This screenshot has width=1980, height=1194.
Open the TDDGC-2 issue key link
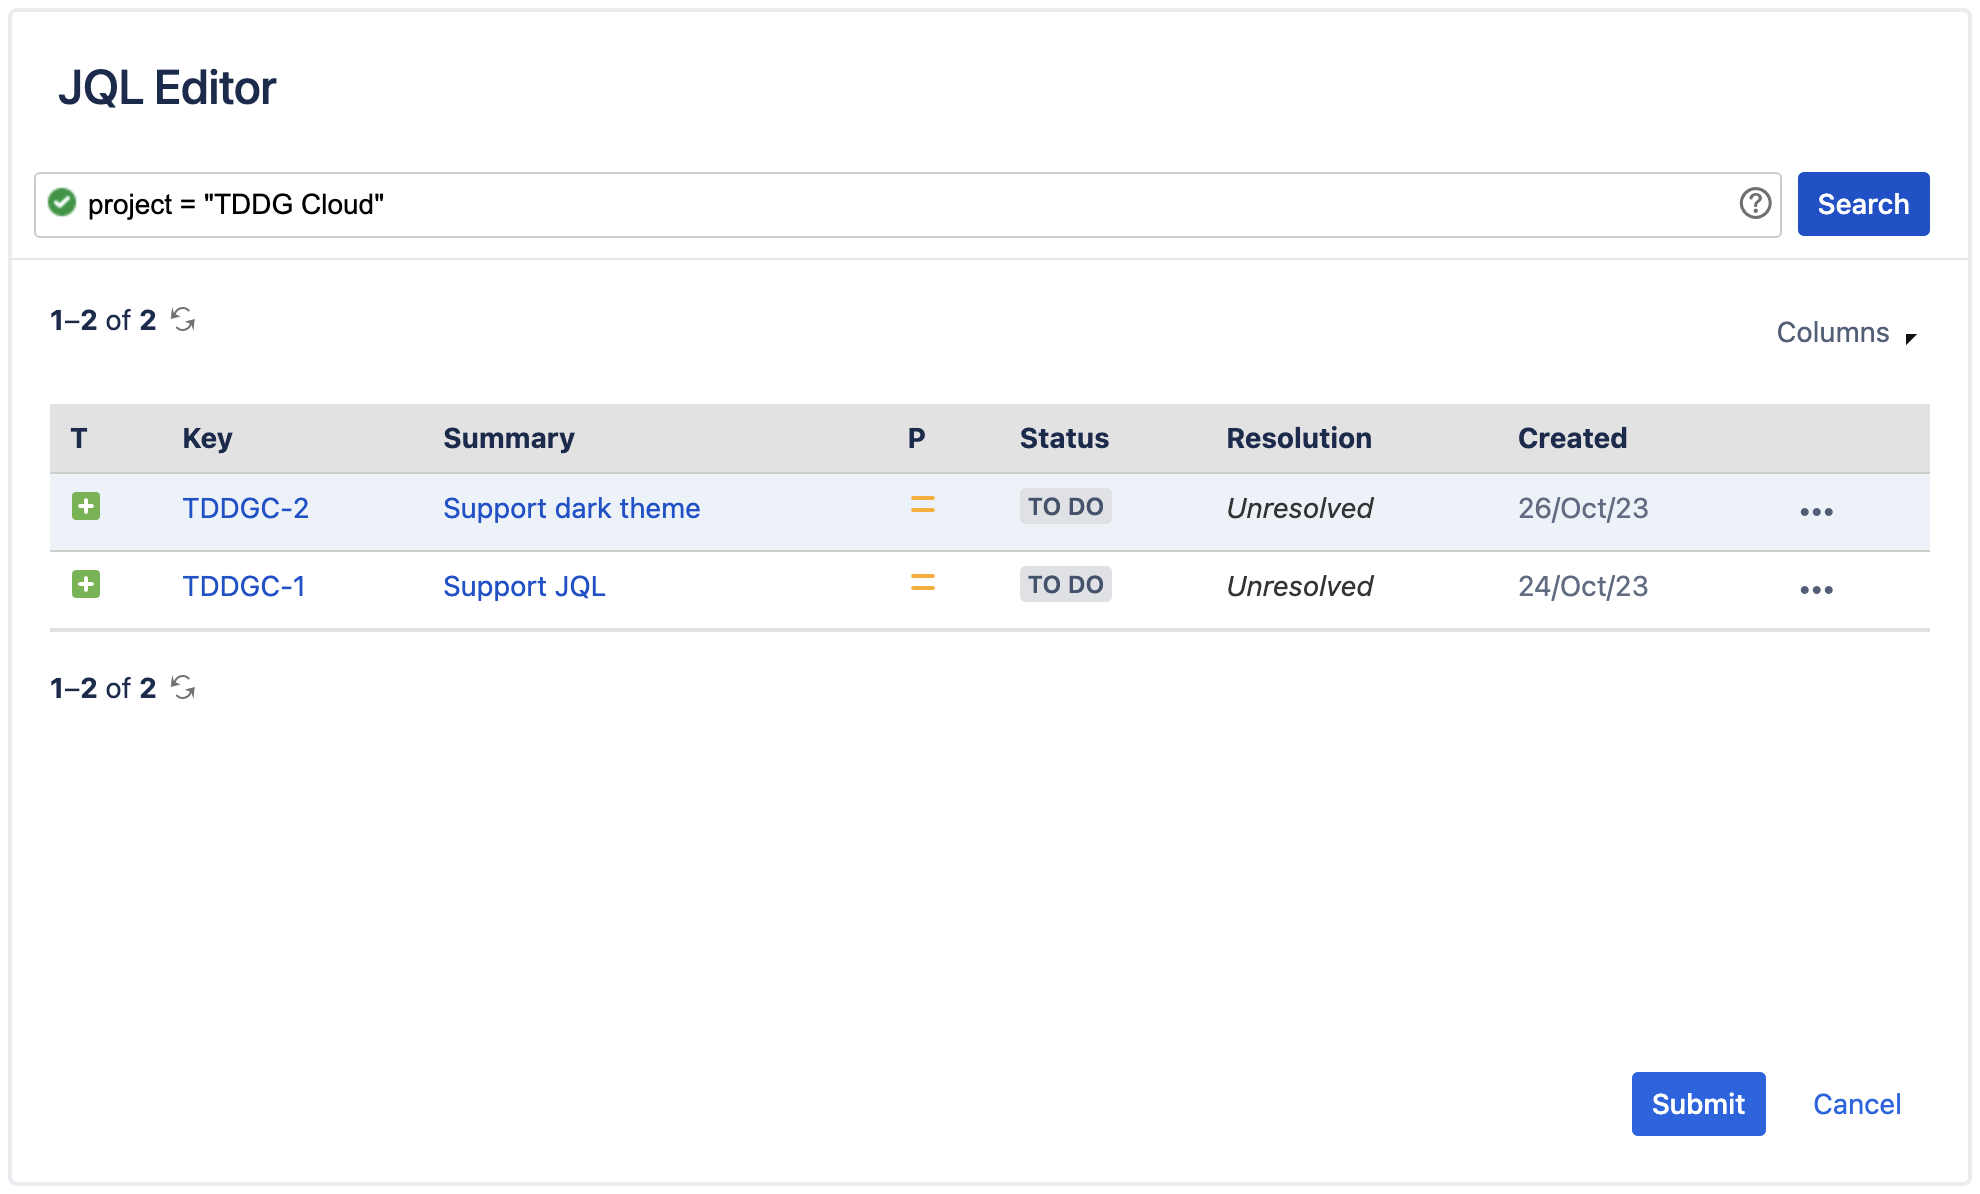click(245, 508)
